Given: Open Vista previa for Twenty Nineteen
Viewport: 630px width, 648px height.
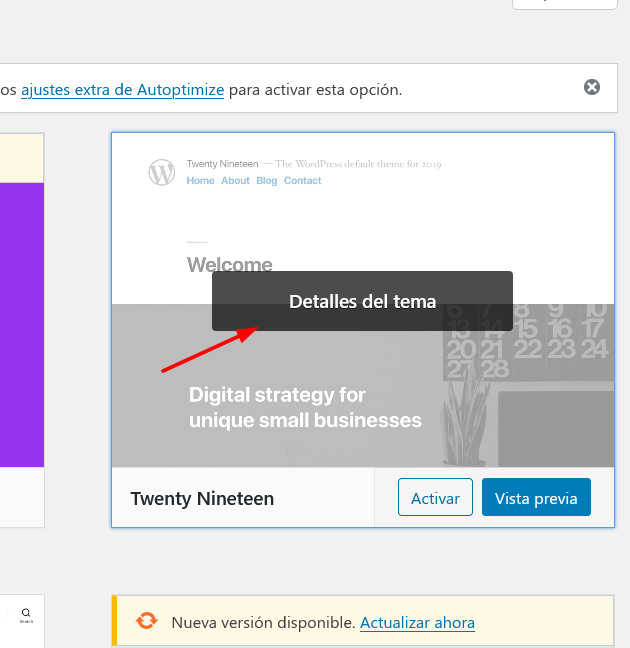Looking at the screenshot, I should 536,497.
